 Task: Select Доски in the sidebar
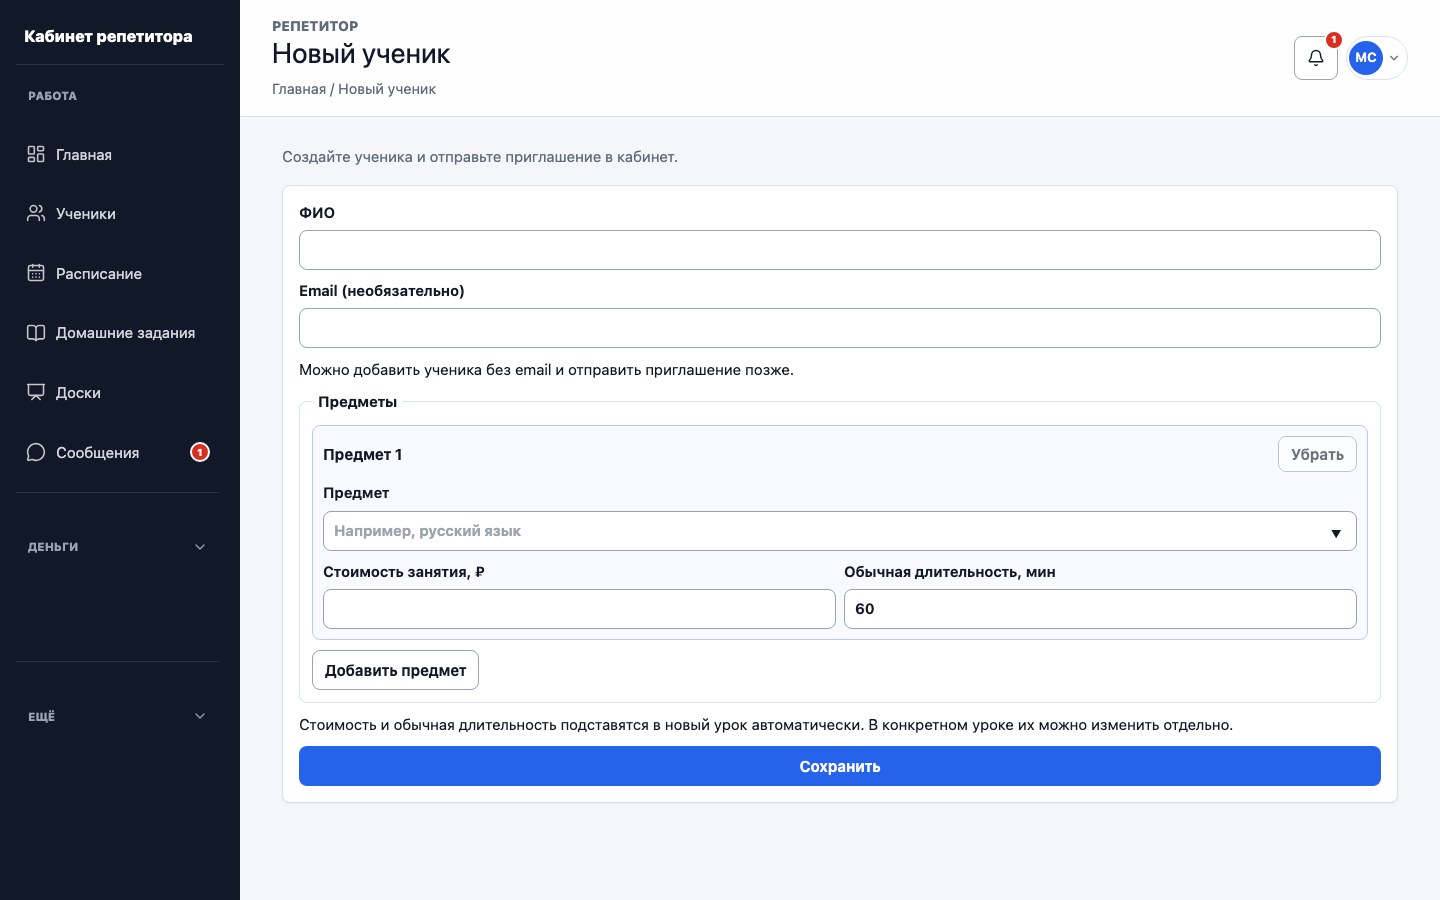tap(118, 392)
